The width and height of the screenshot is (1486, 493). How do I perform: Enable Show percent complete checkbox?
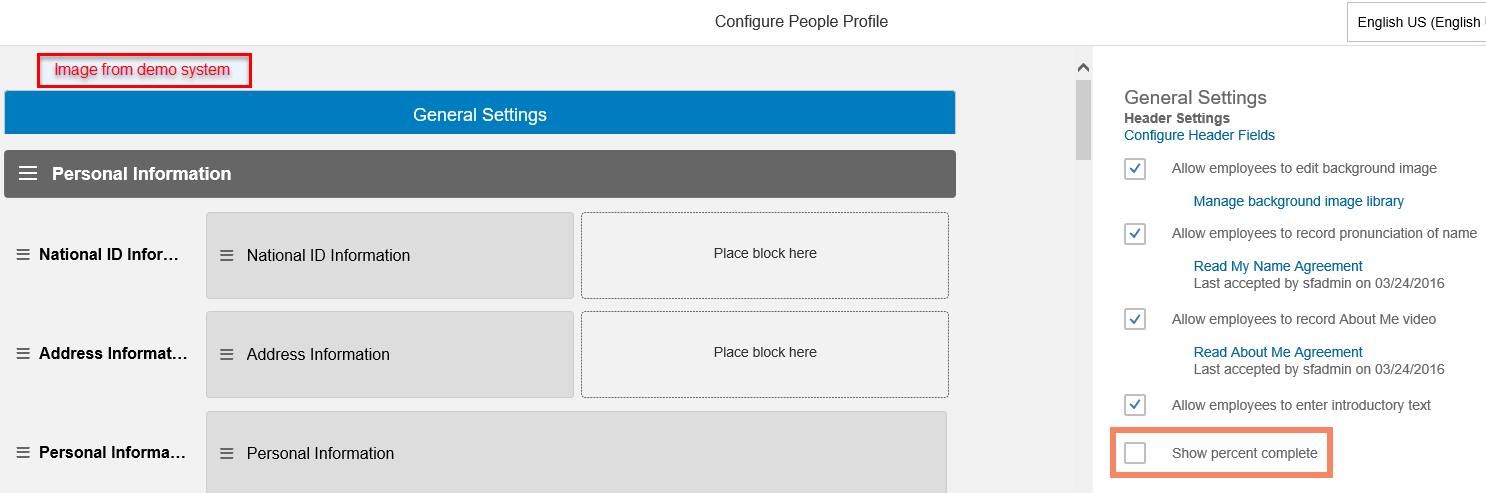[x=1135, y=453]
